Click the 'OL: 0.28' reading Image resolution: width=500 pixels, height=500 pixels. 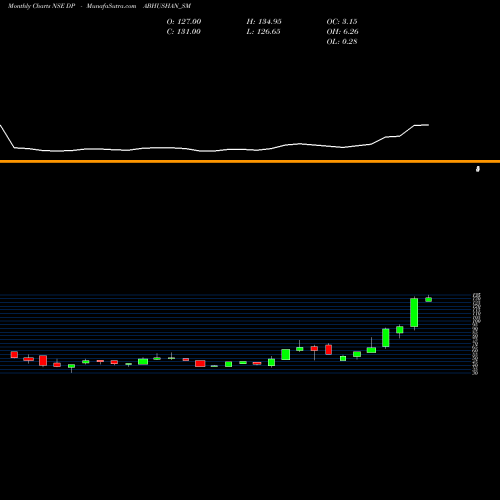coord(342,41)
